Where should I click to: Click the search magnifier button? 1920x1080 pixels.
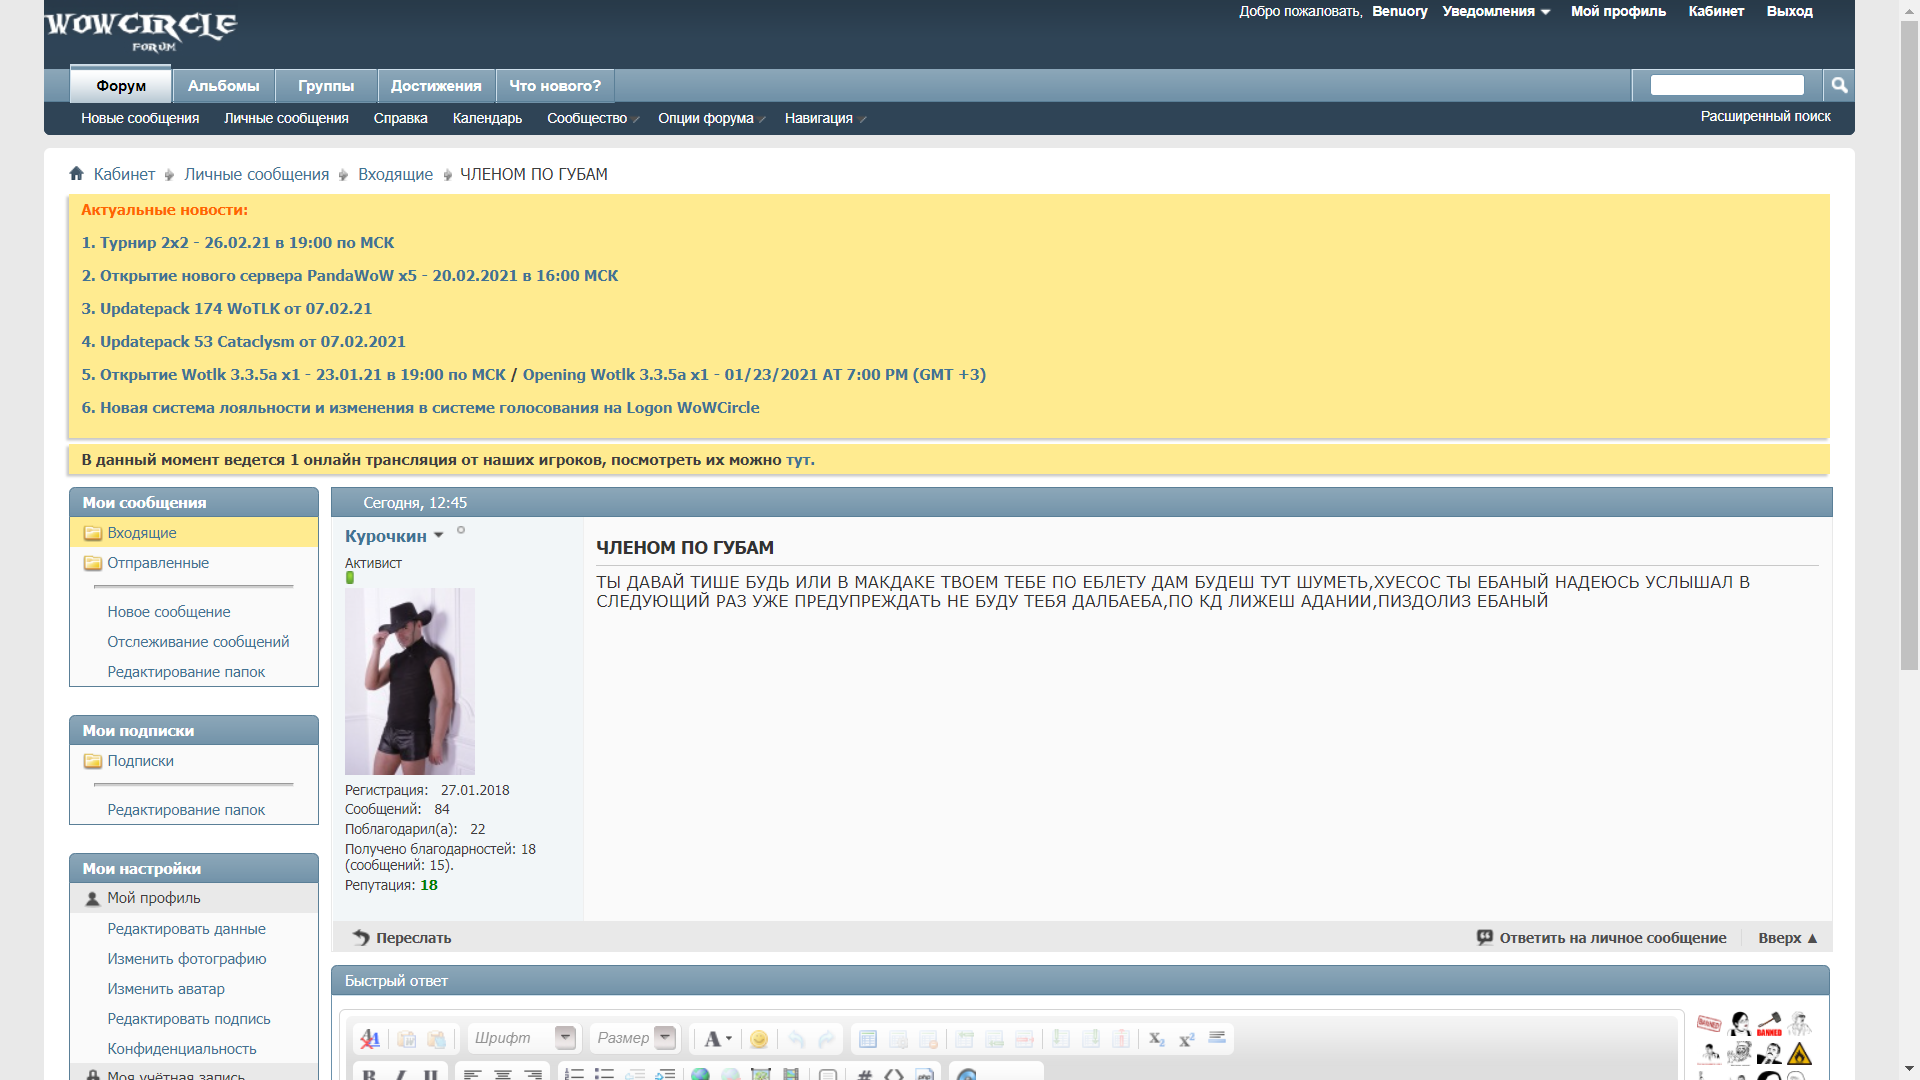coord(1839,85)
